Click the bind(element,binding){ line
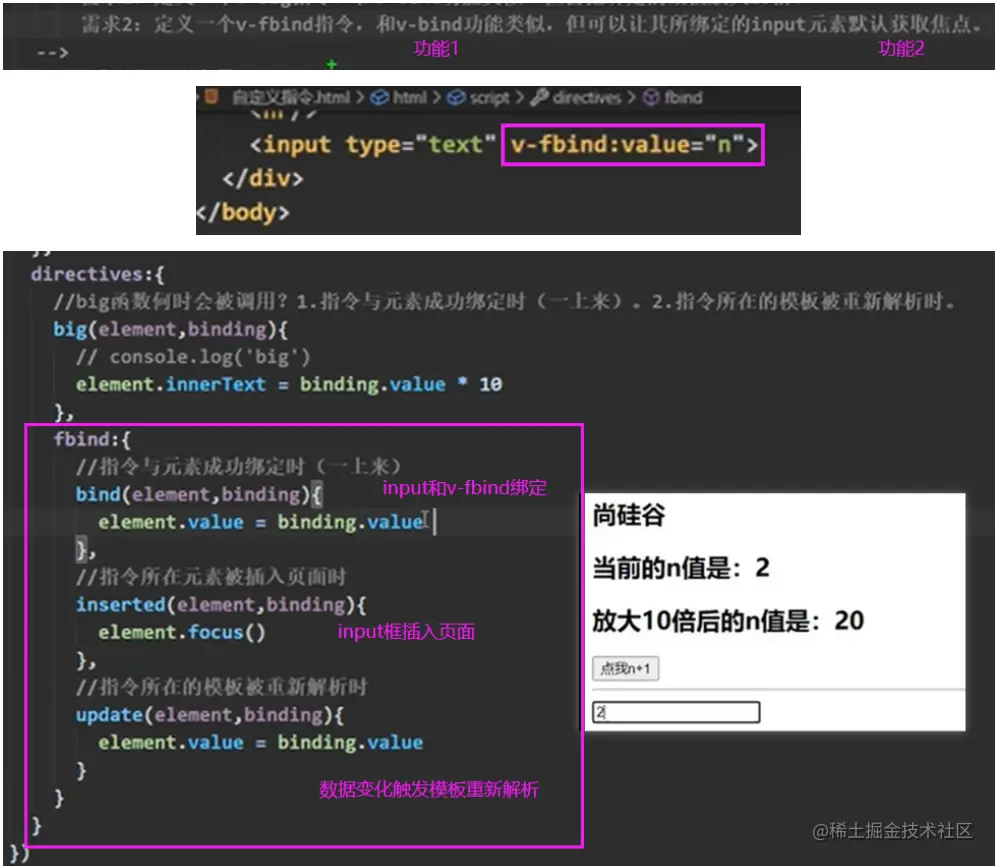This screenshot has height=866, width=998. [x=199, y=494]
